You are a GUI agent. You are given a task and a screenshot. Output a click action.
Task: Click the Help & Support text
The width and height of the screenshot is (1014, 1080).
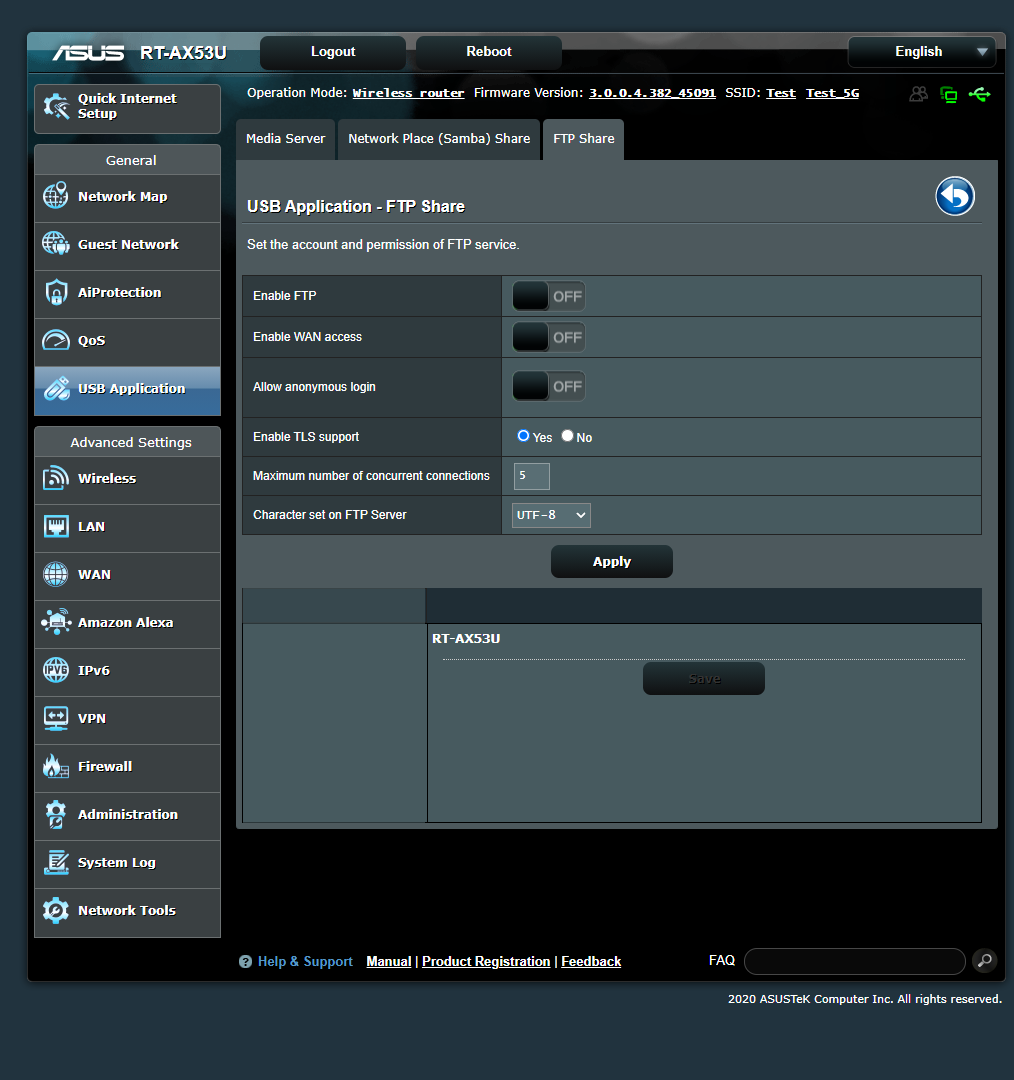pos(305,962)
